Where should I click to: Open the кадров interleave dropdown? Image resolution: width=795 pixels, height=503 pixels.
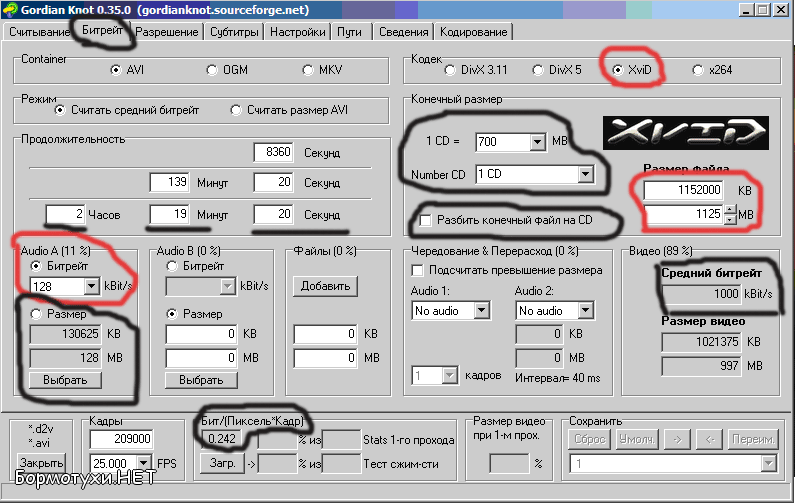pyautogui.click(x=450, y=376)
